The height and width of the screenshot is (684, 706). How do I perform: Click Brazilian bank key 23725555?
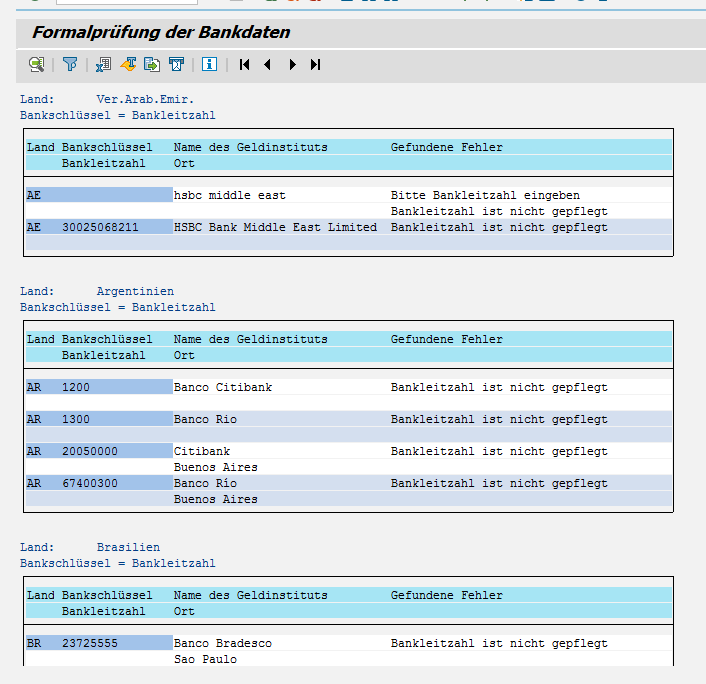[89, 643]
